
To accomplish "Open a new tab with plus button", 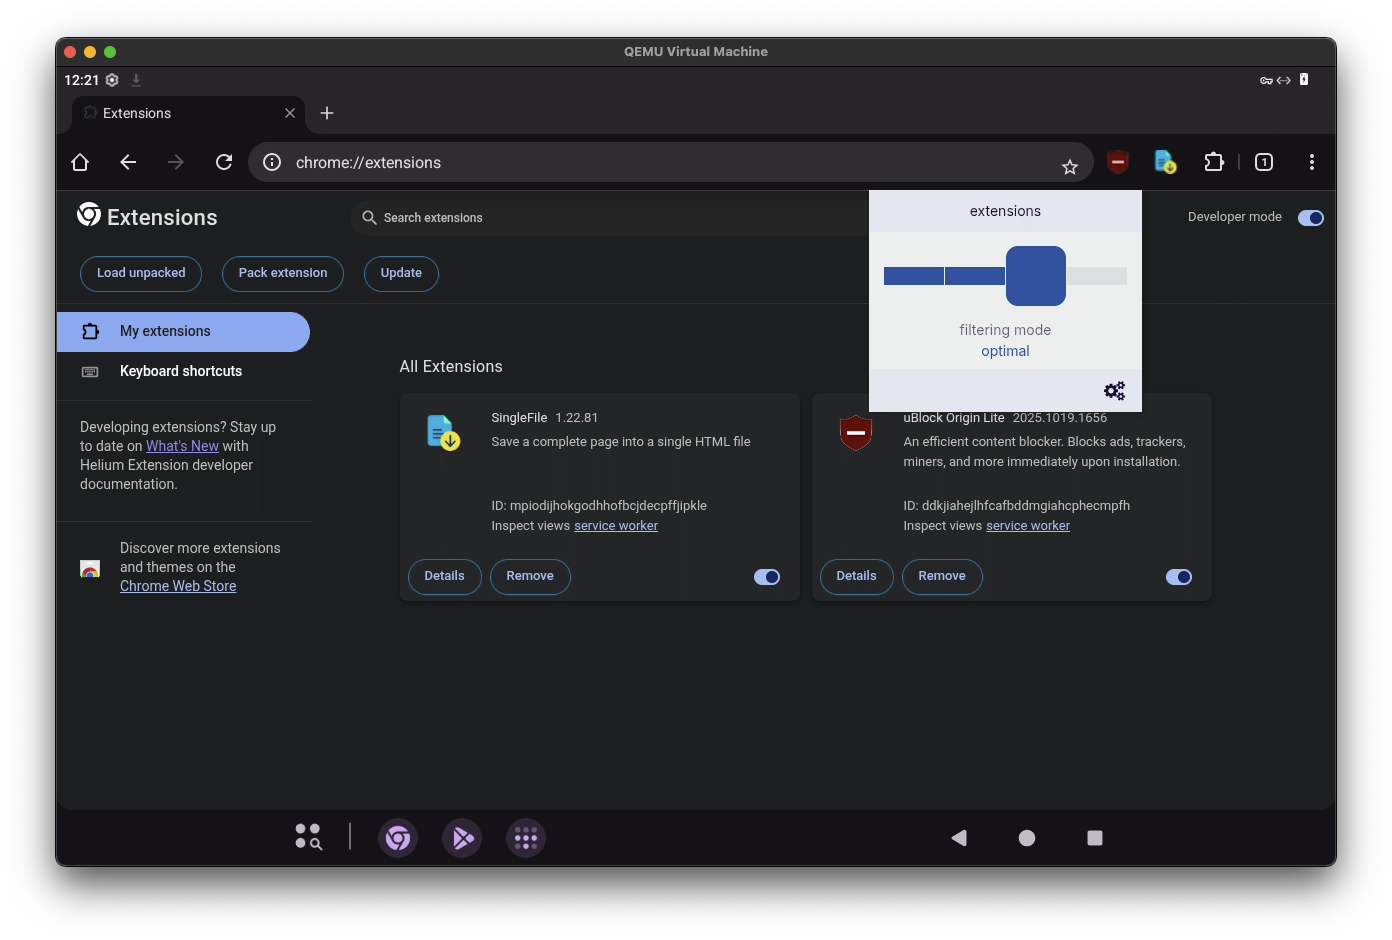I will (x=327, y=113).
